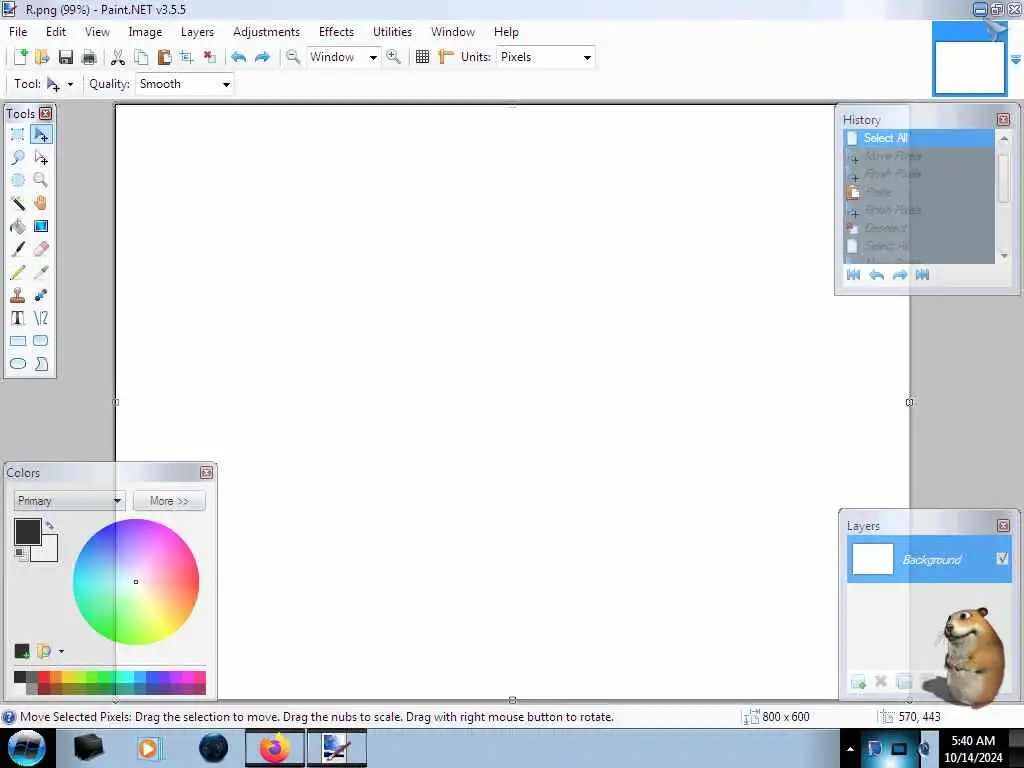Click the Save toolbar icon
1024x768 pixels.
coord(65,57)
